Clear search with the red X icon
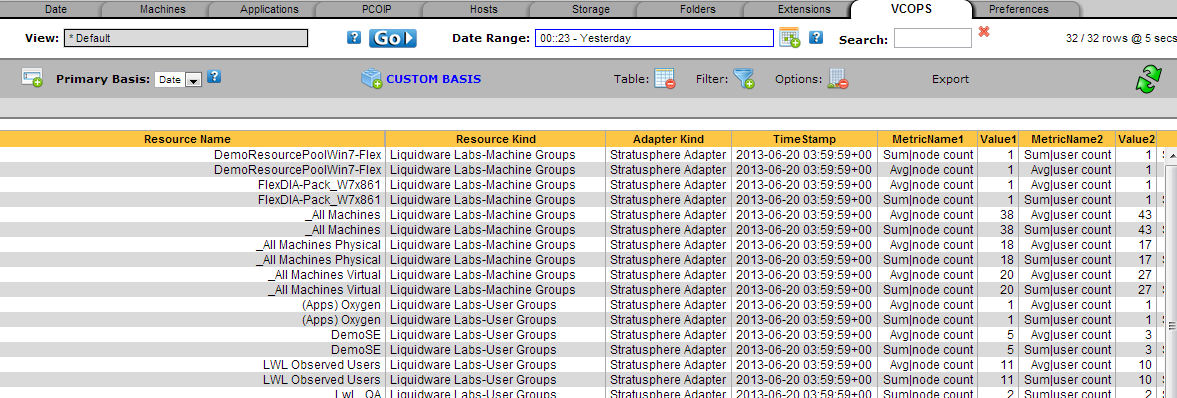Image resolution: width=1177 pixels, height=398 pixels. coord(984,32)
